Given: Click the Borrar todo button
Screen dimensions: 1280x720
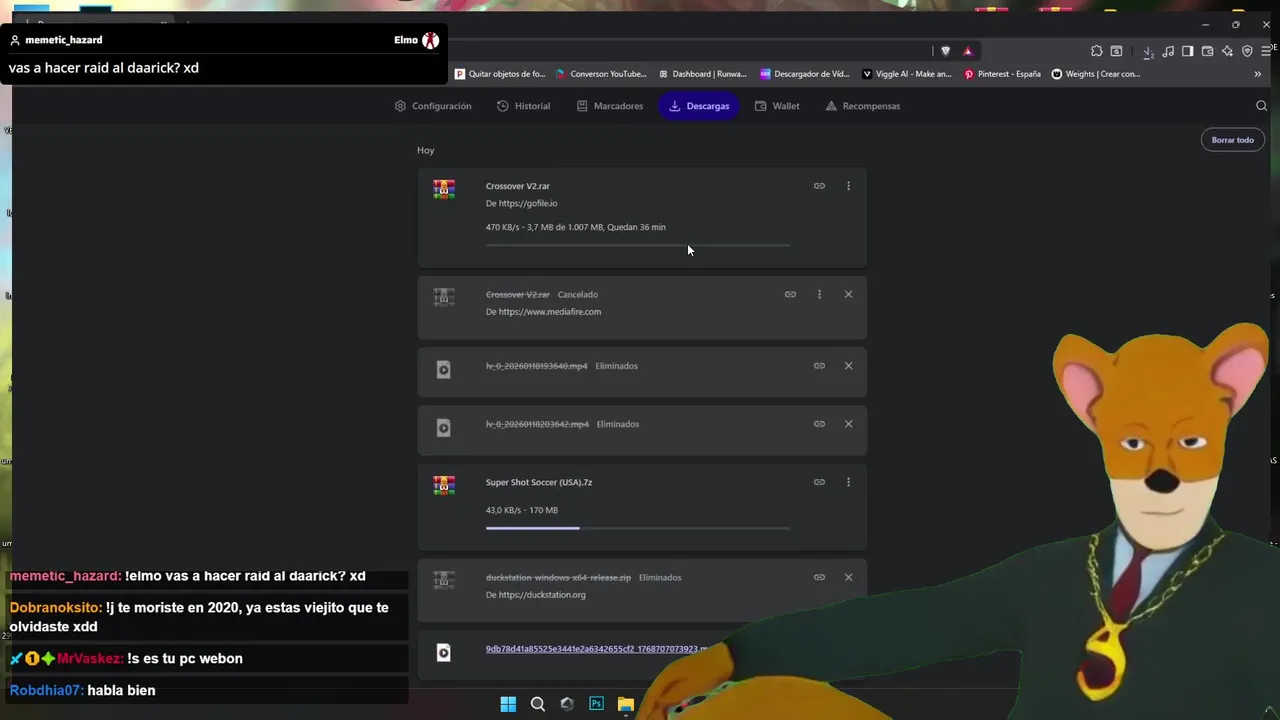Looking at the screenshot, I should (1232, 140).
